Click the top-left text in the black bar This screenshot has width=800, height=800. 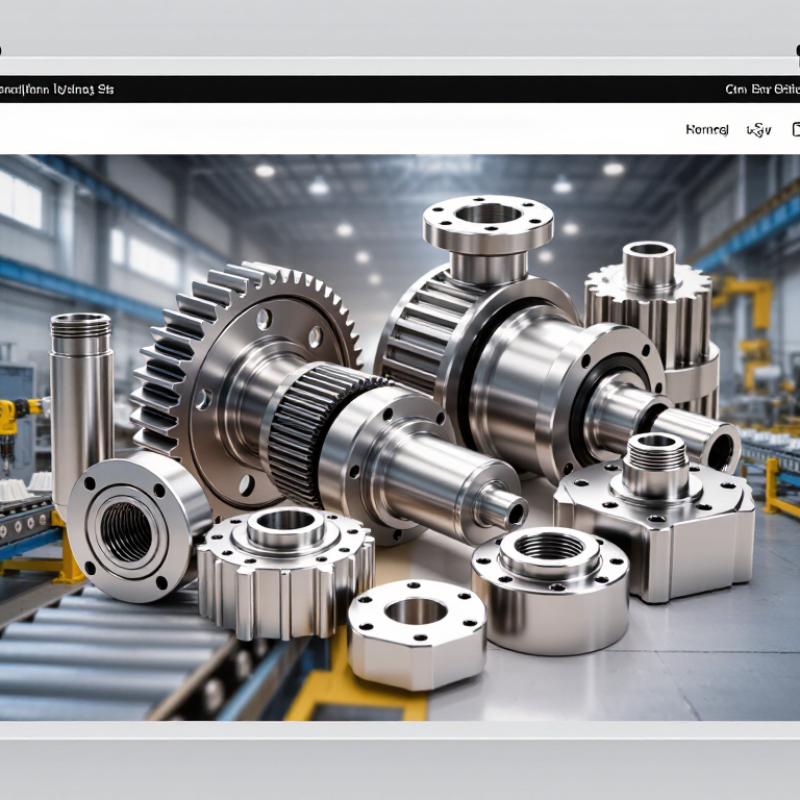[57, 90]
